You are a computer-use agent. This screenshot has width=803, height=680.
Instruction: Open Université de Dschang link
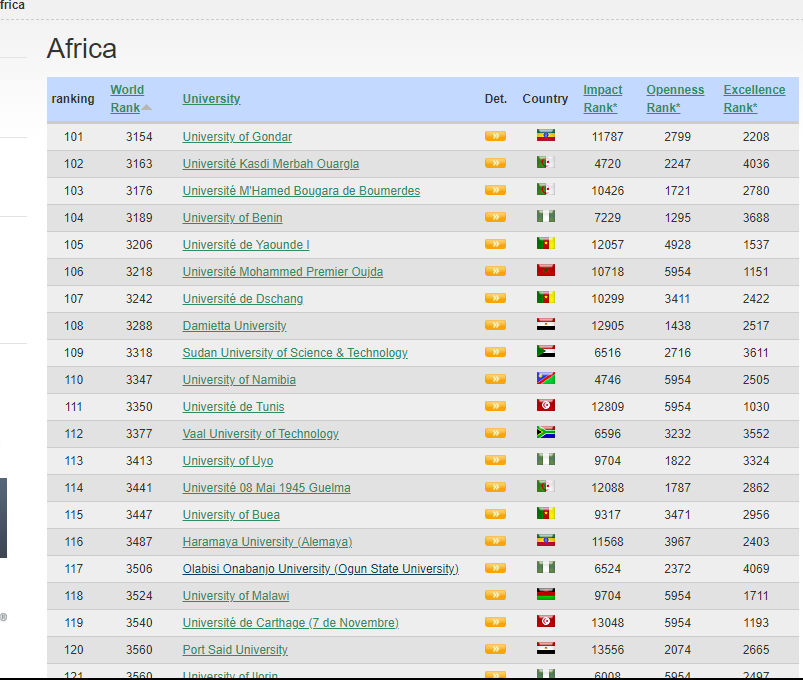coord(243,299)
